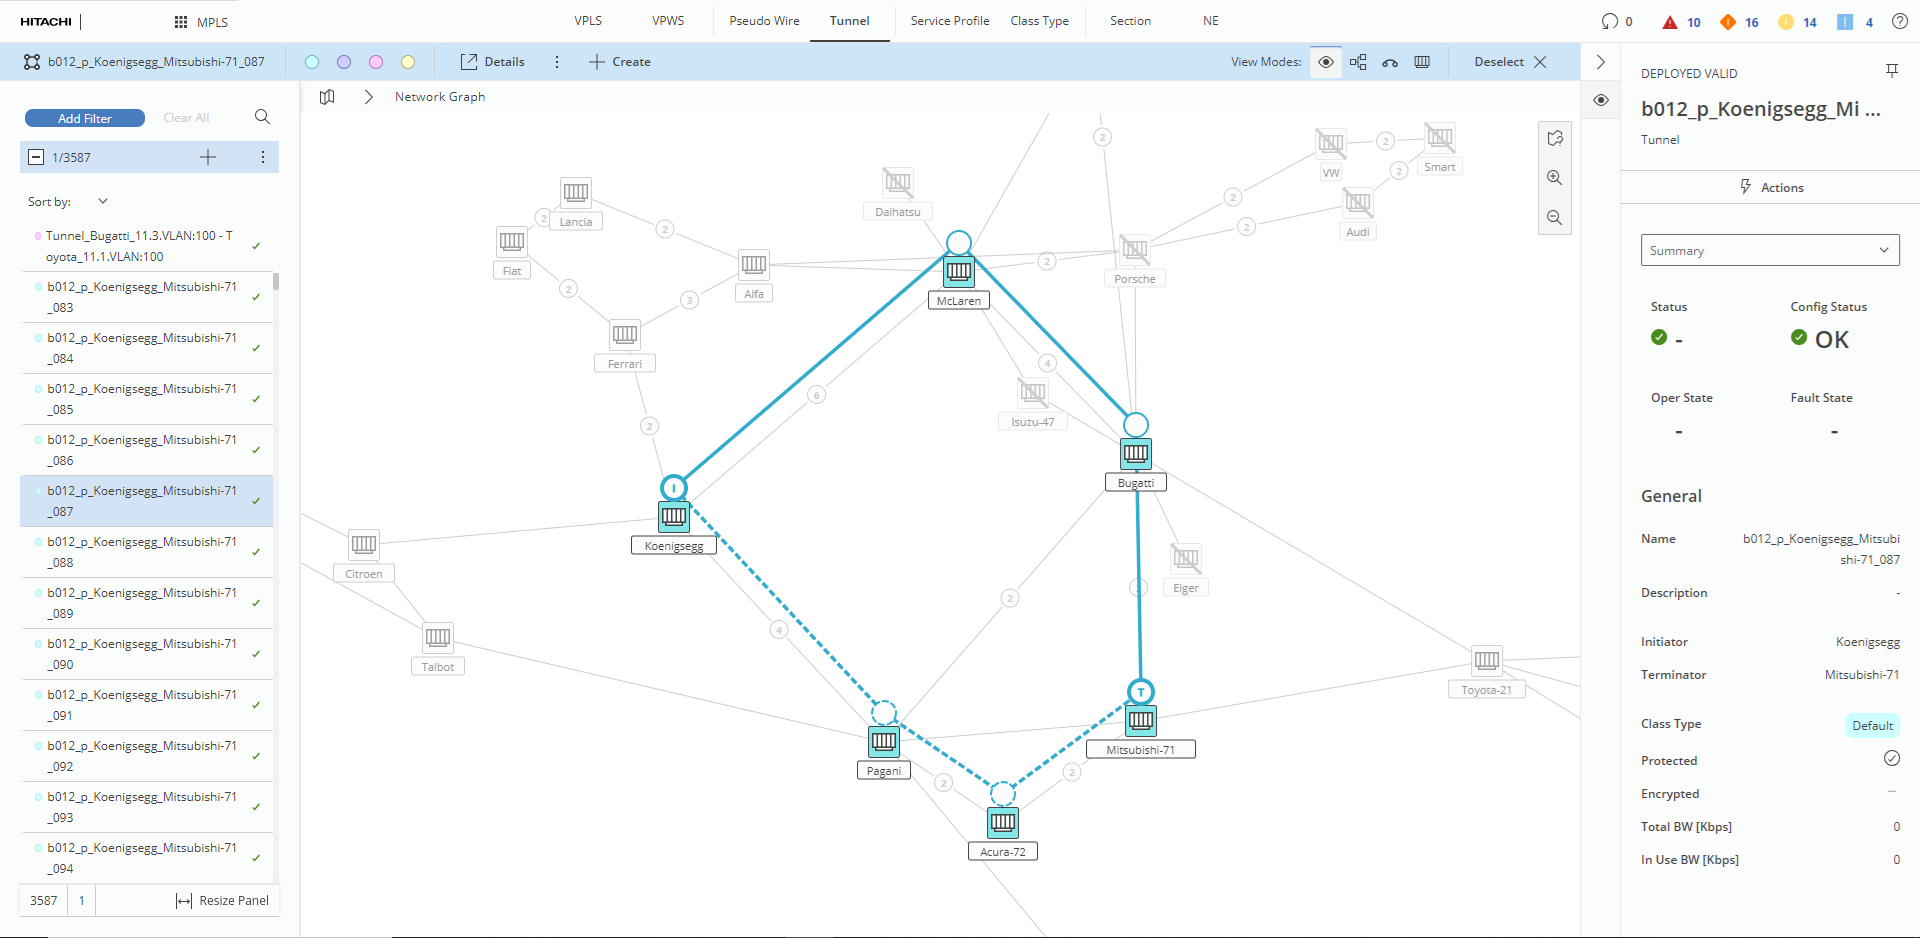The image size is (1920, 938).
Task: Click the zoom out magnifier icon
Action: point(1554,218)
